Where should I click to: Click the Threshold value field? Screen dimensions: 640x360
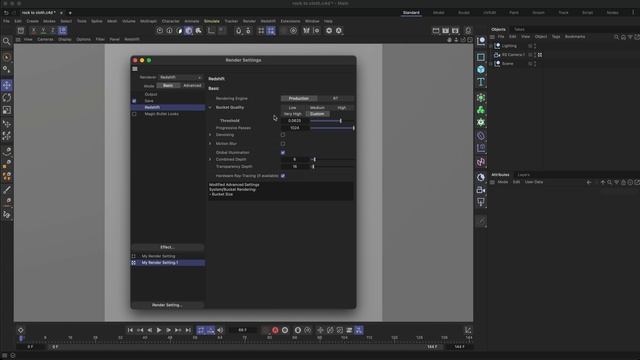[x=294, y=121]
